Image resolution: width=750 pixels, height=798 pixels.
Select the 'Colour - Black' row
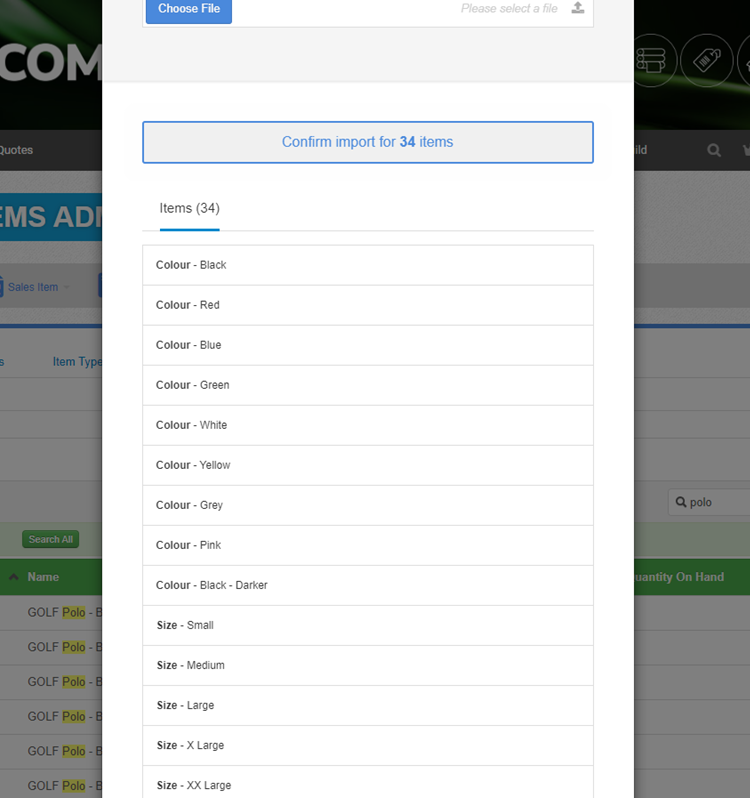(368, 265)
